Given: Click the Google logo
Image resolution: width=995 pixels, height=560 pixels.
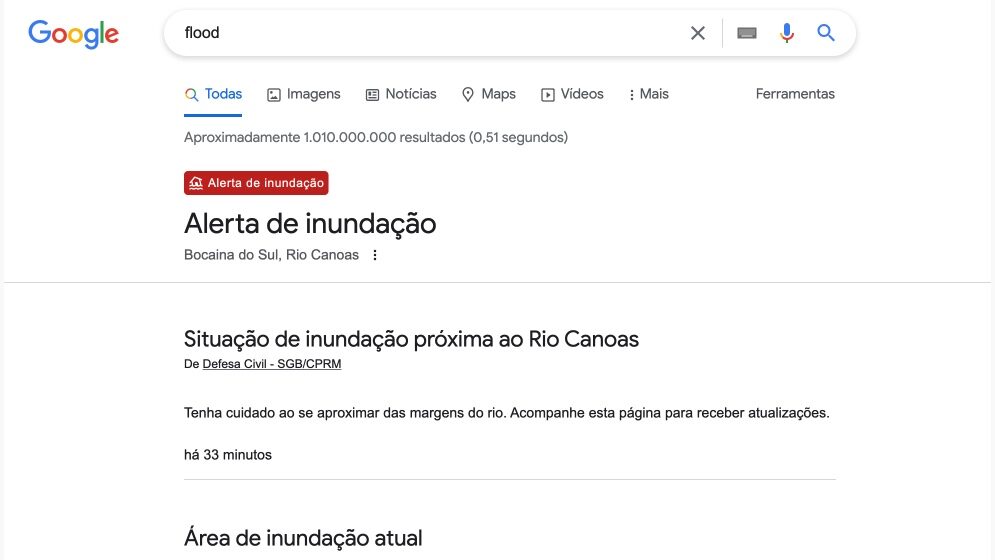Looking at the screenshot, I should (x=73, y=33).
